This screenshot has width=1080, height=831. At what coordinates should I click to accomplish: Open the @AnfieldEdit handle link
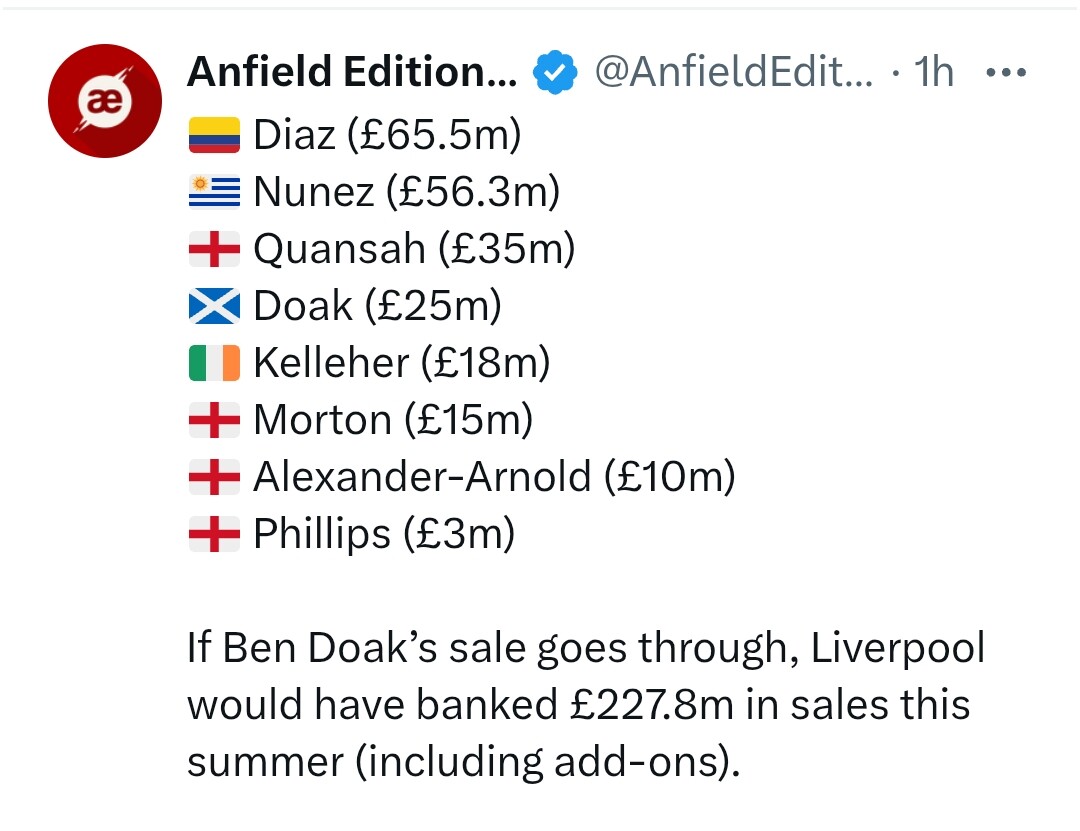[733, 72]
